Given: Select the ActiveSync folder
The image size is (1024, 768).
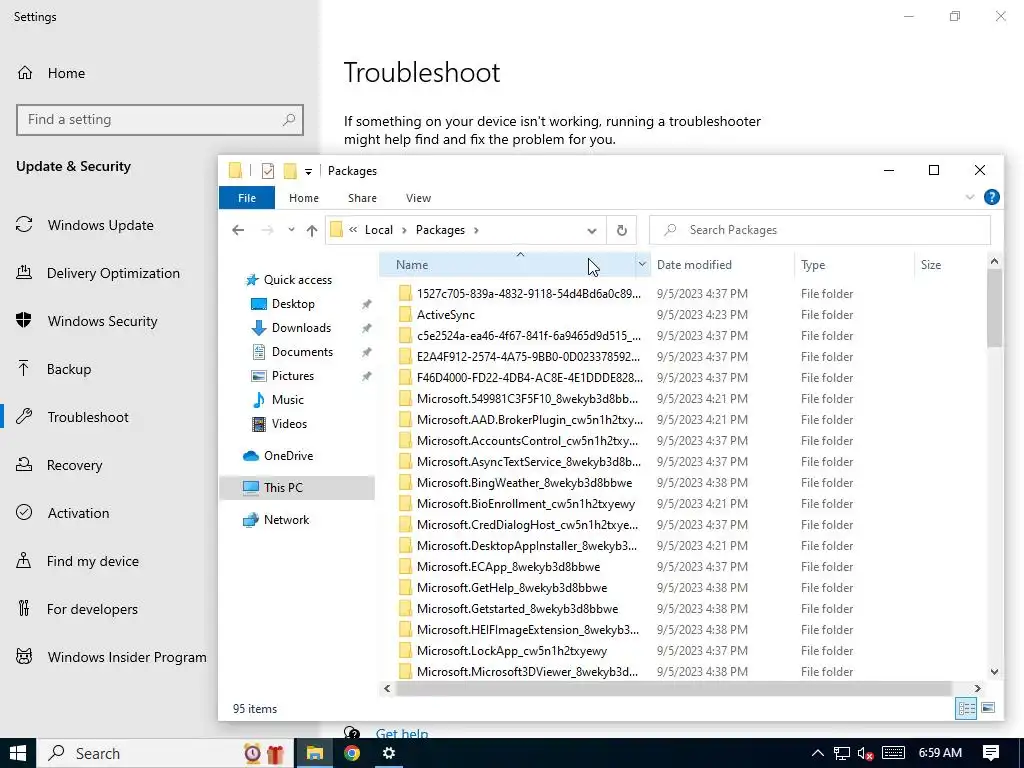Looking at the screenshot, I should pyautogui.click(x=445, y=315).
